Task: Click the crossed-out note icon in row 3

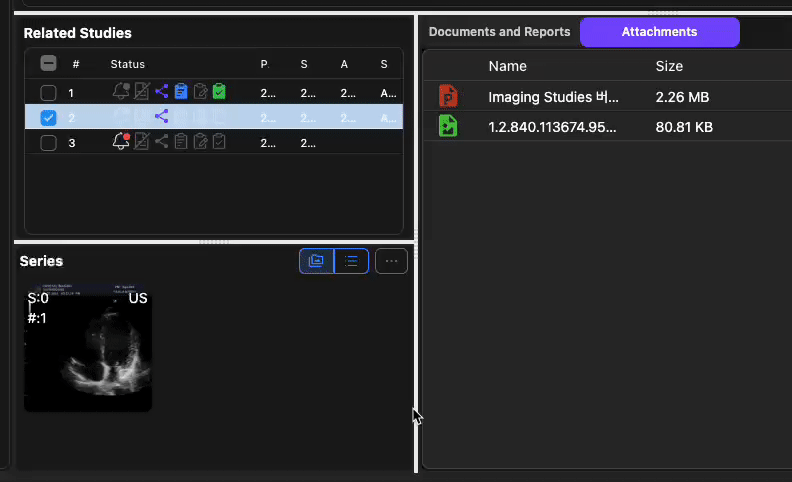Action: coord(142,142)
